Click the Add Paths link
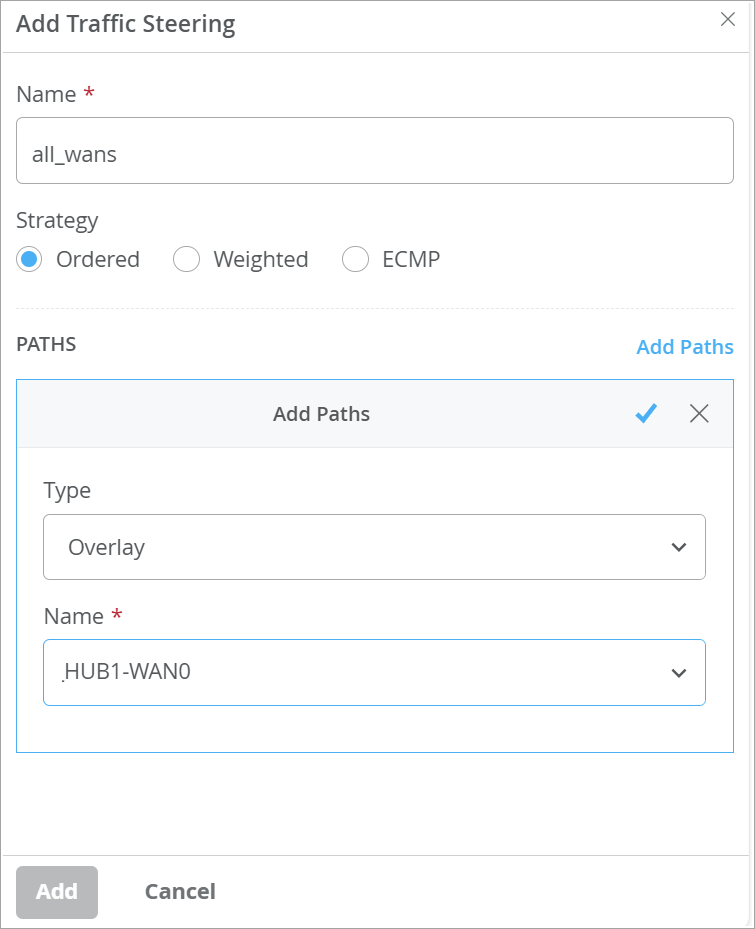The width and height of the screenshot is (755, 929). pos(685,347)
